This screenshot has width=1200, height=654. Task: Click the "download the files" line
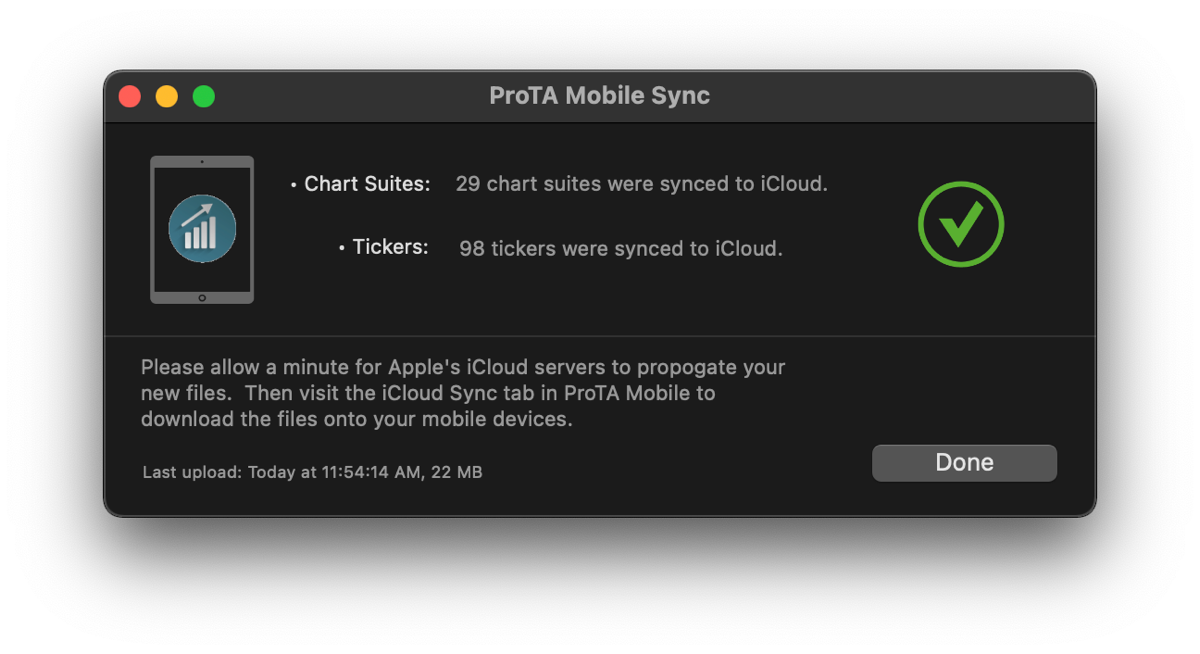point(356,419)
